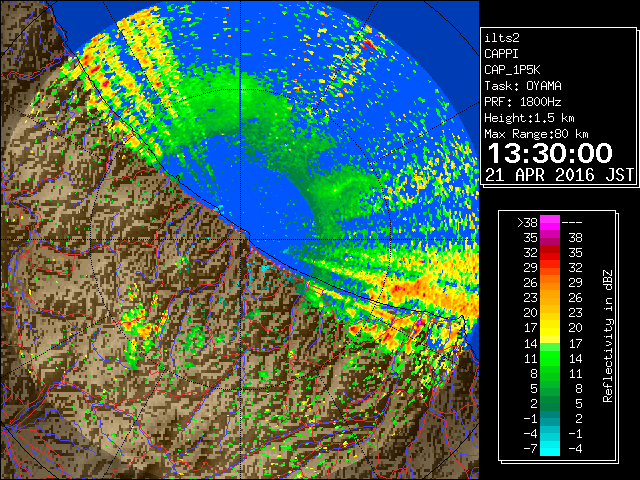The image size is (640, 480).
Task: Click the 13:30:00 timestamp
Action: 550,153
